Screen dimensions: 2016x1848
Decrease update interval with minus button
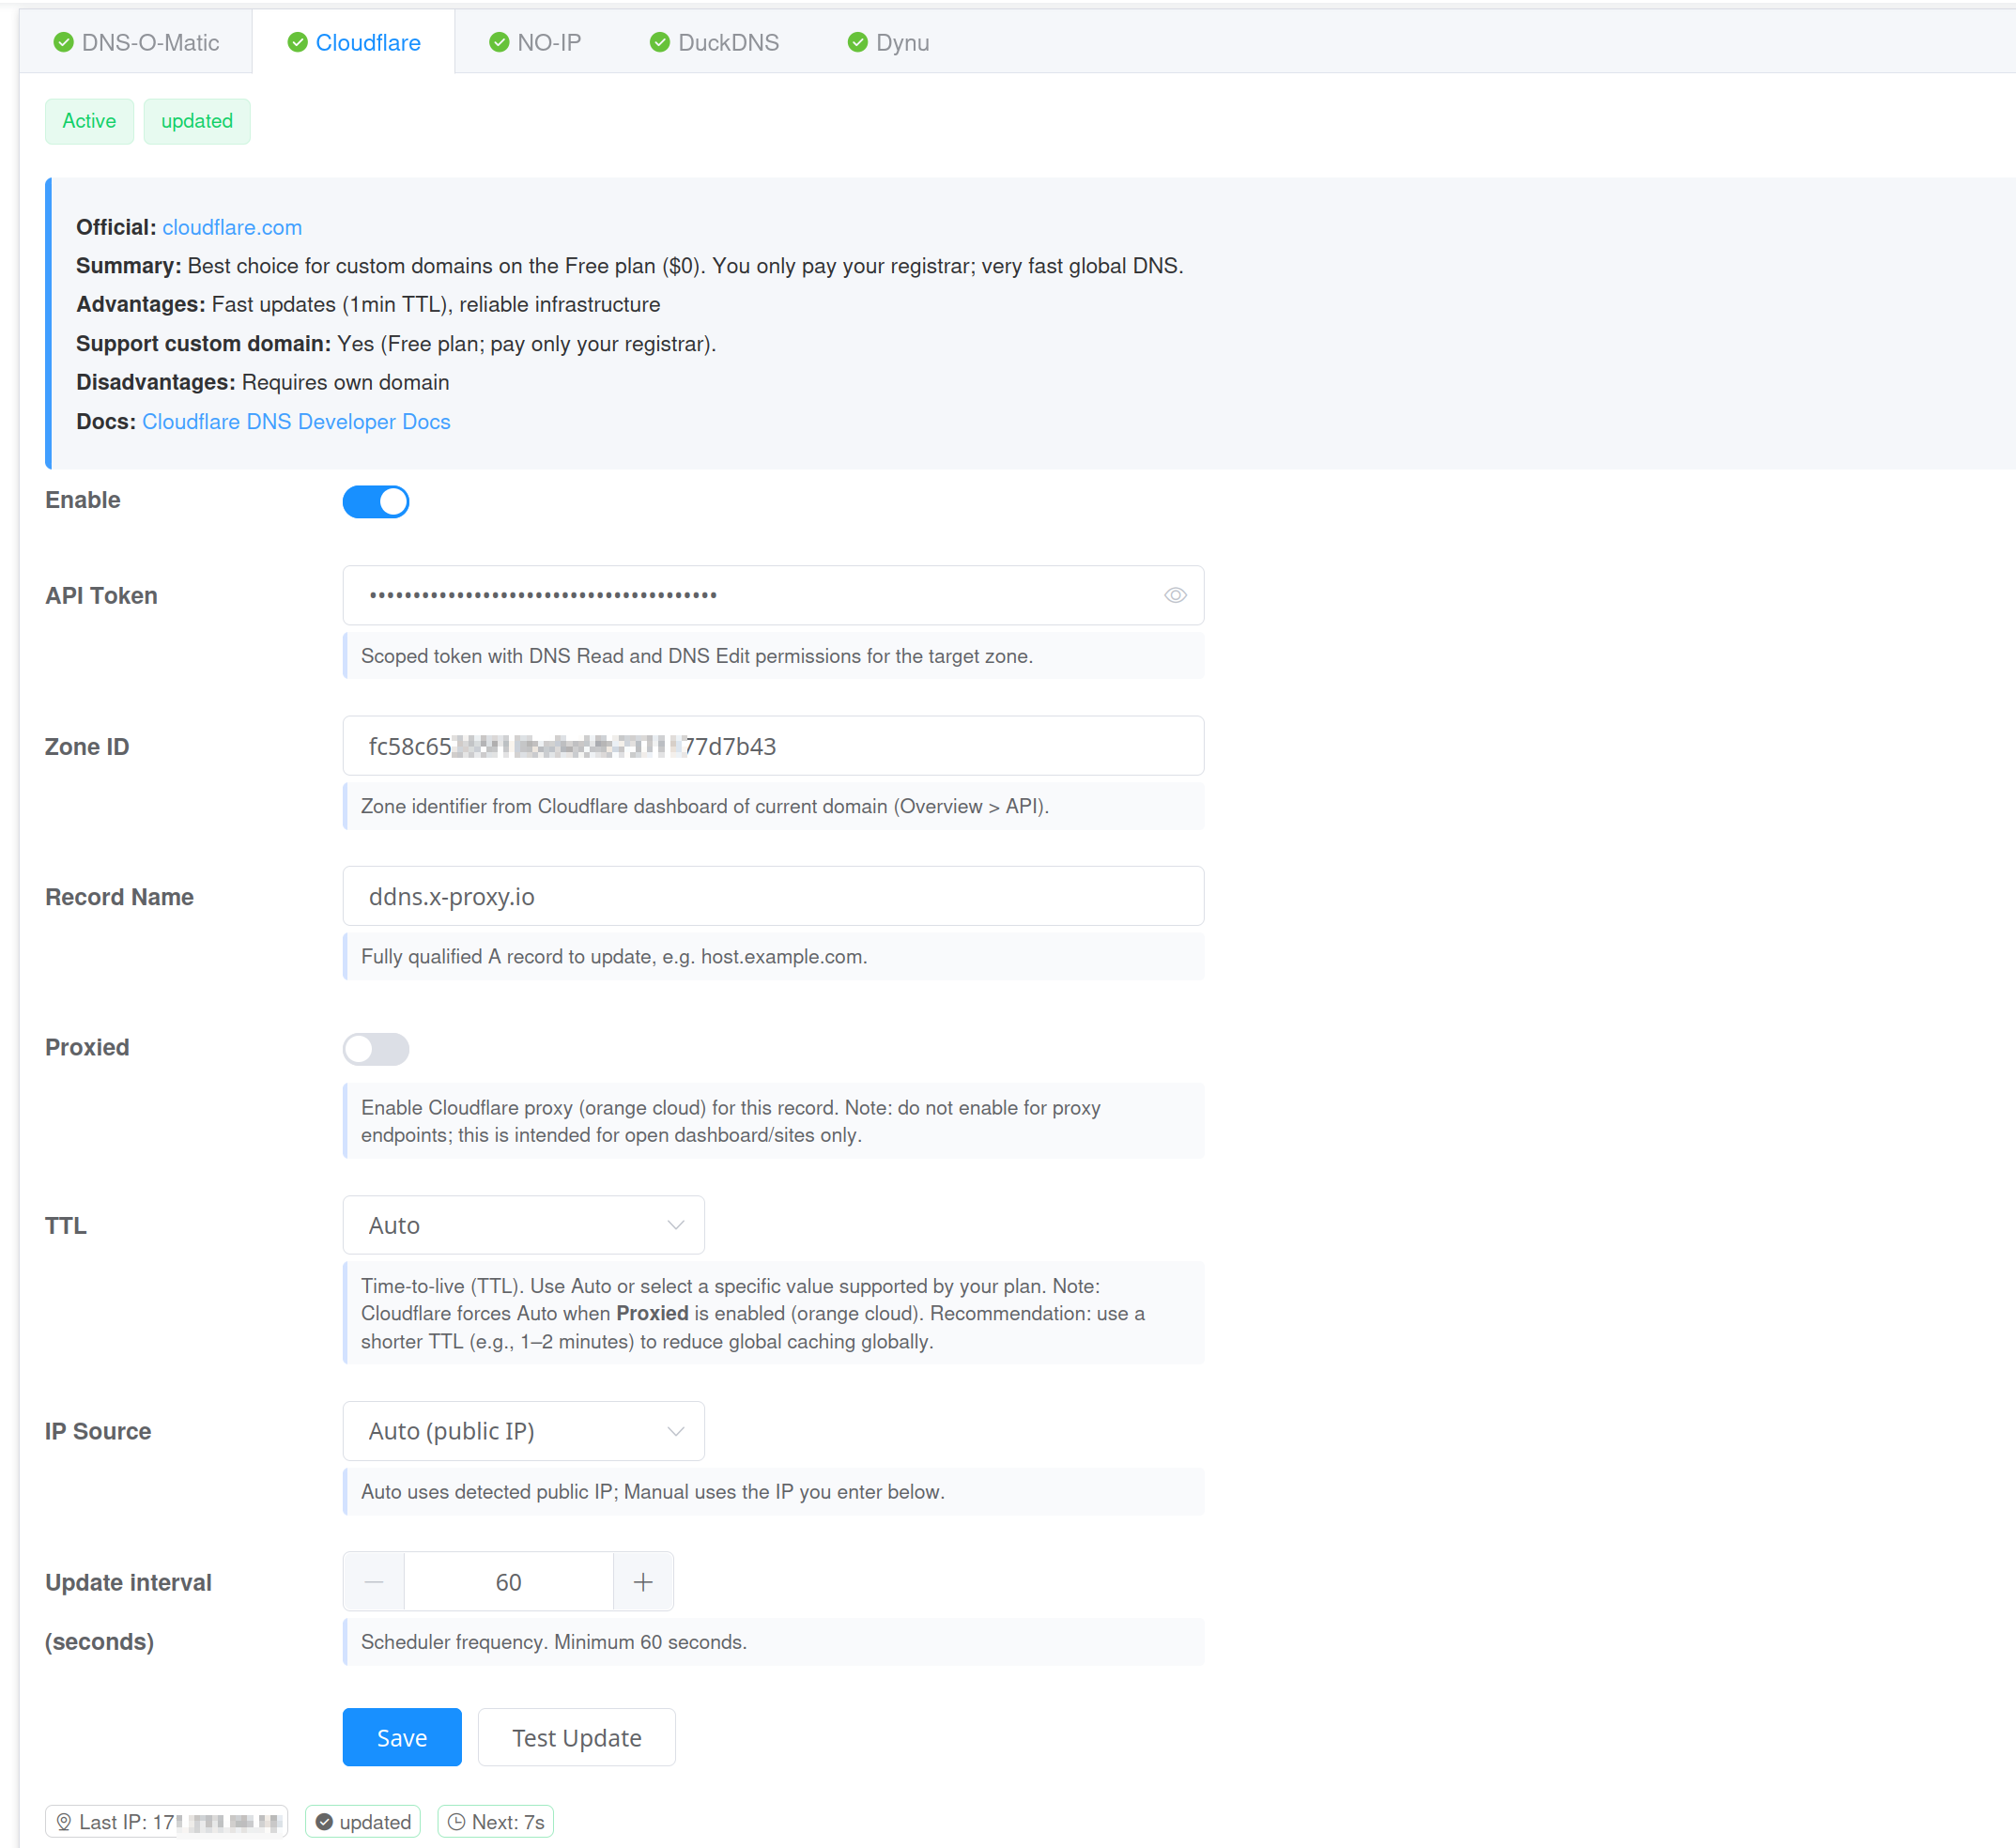[374, 1581]
